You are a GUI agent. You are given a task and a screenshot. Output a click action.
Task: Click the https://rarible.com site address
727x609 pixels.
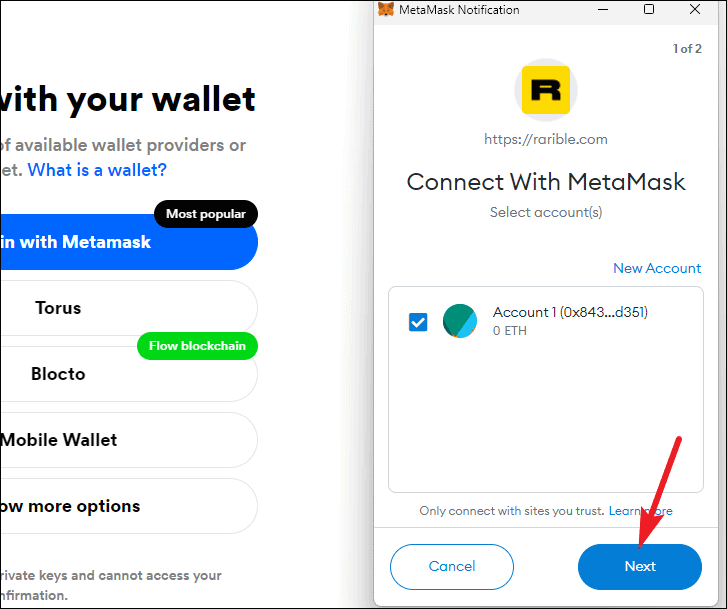546,139
